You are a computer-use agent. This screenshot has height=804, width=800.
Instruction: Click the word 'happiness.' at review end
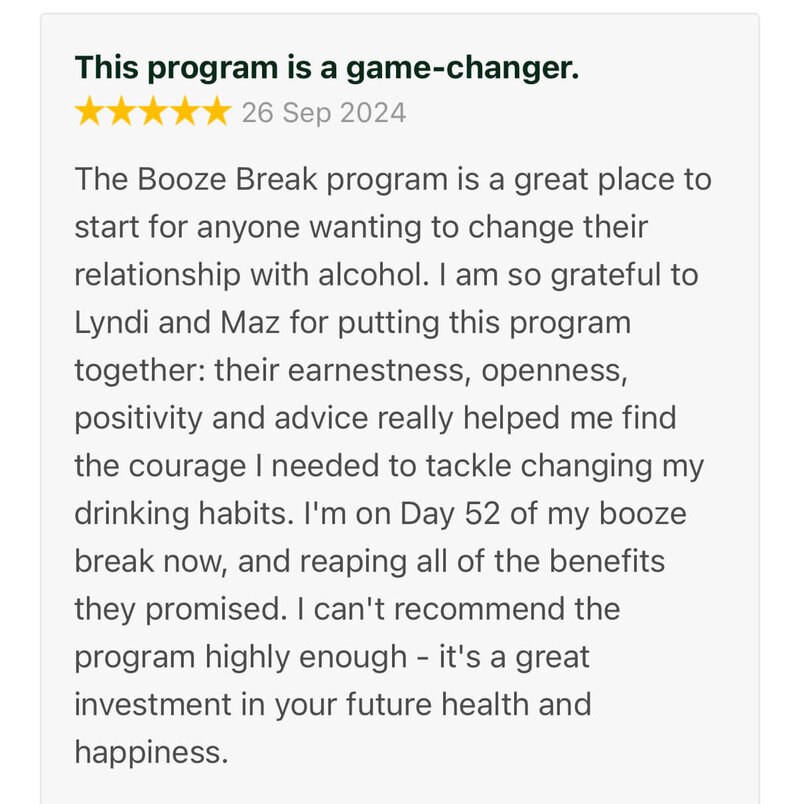pyautogui.click(x=151, y=754)
